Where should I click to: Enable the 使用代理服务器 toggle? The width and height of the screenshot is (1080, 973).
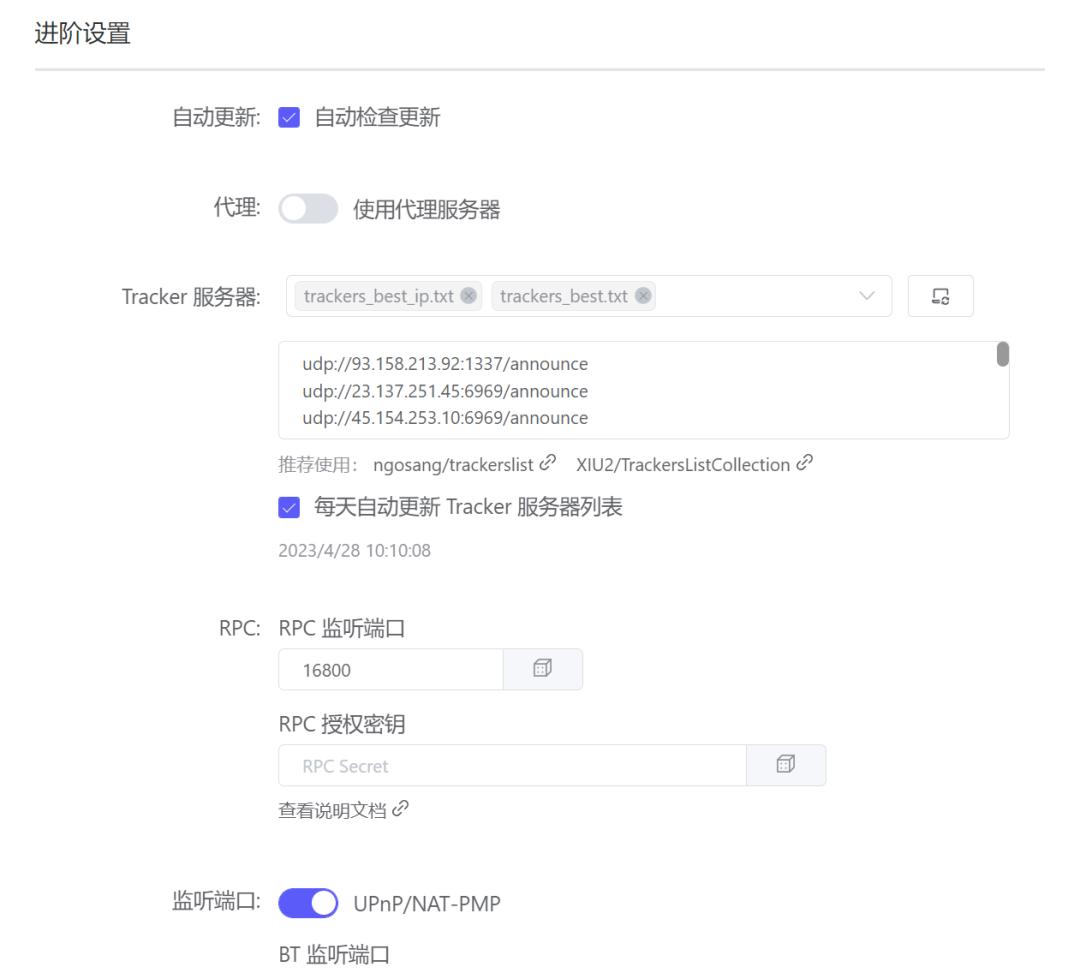[x=307, y=208]
